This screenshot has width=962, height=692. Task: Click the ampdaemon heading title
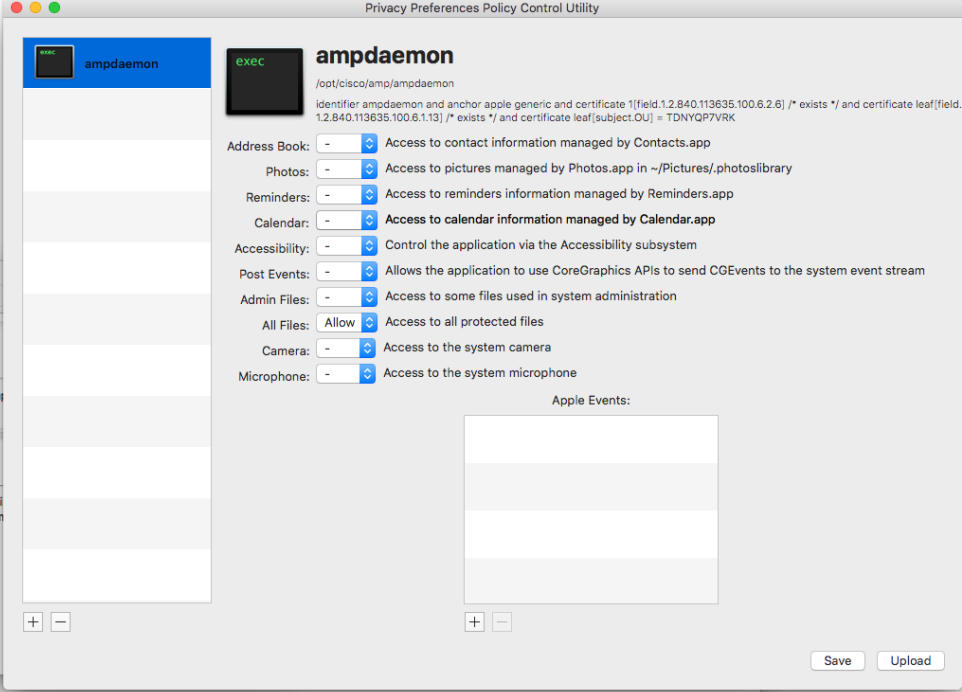point(385,56)
